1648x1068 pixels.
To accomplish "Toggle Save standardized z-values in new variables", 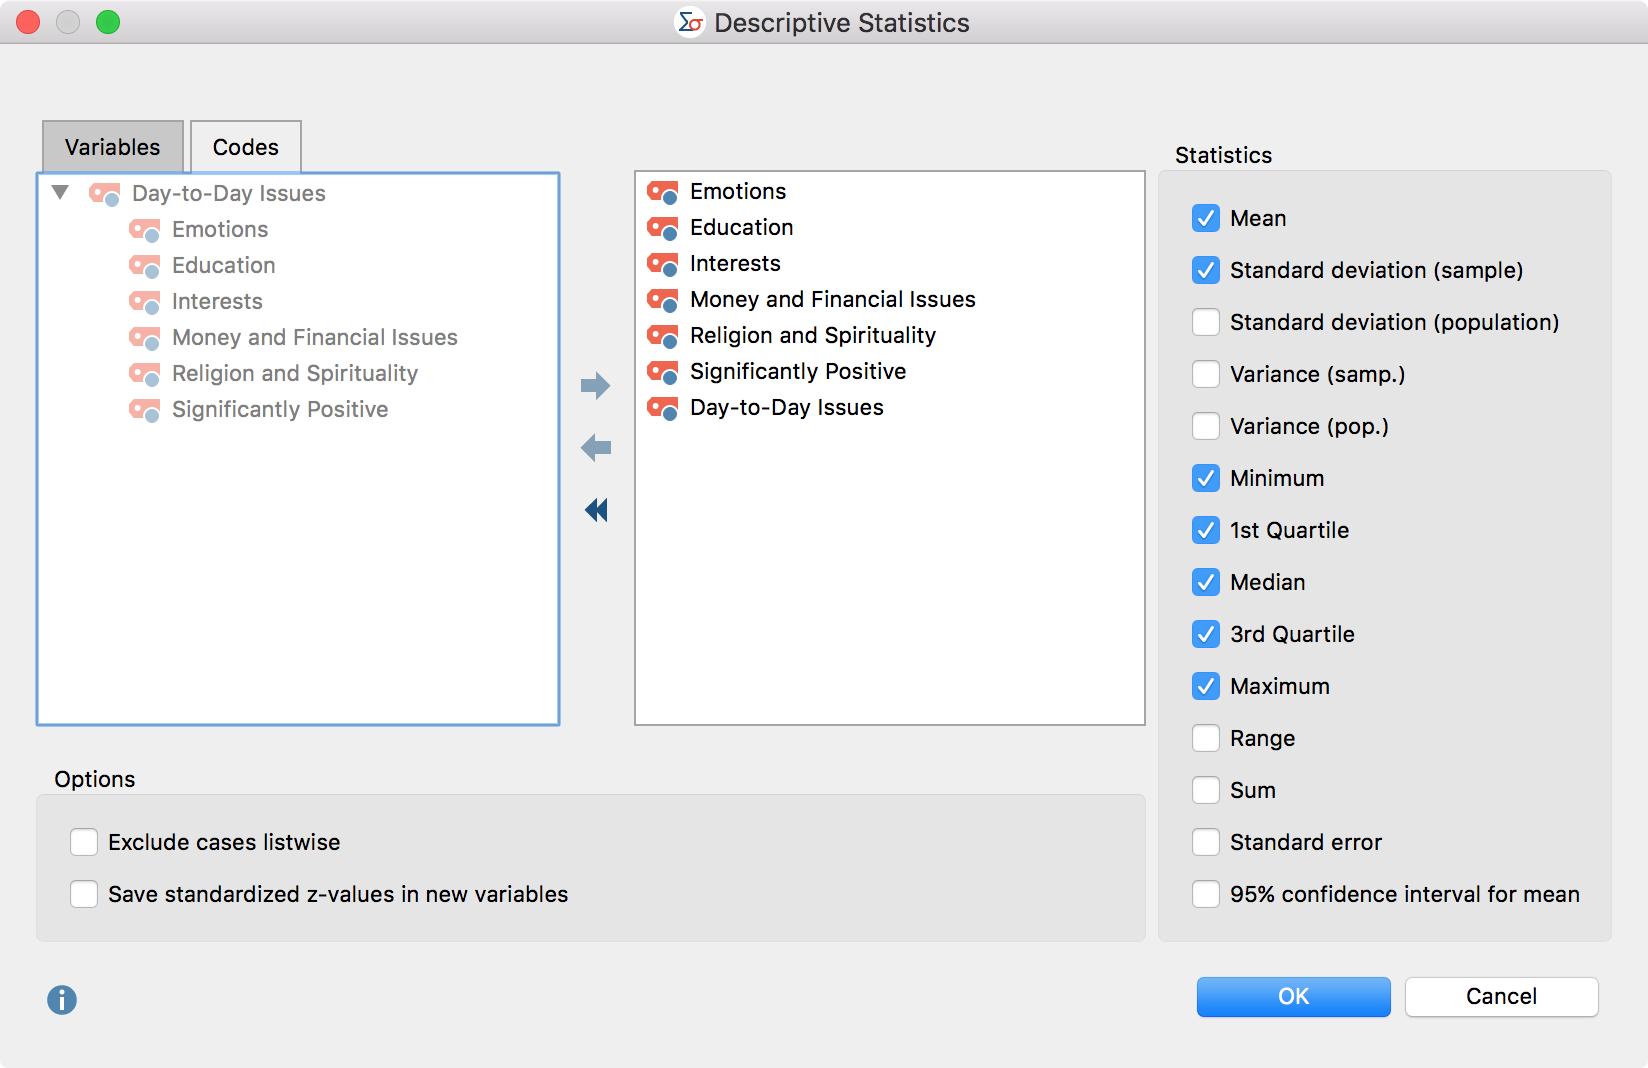I will [x=84, y=894].
